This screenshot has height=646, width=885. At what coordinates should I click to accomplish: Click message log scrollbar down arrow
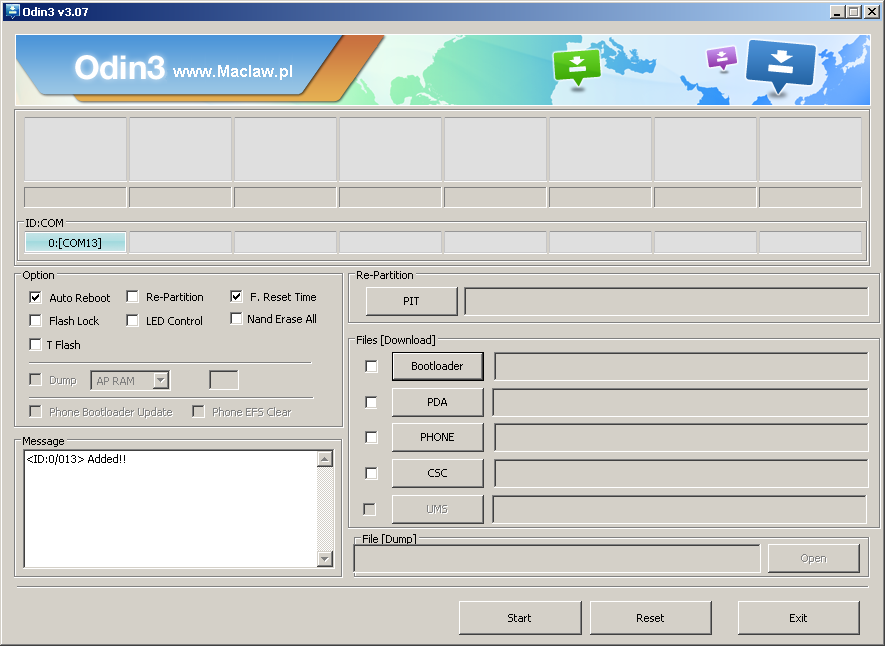325,559
